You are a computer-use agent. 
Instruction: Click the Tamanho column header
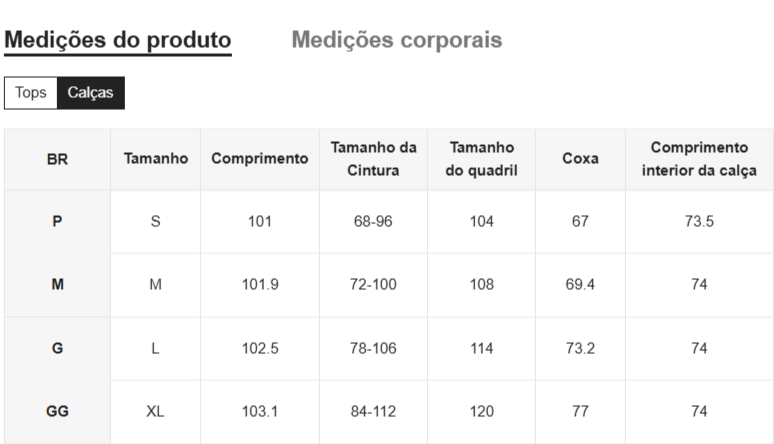tap(155, 159)
